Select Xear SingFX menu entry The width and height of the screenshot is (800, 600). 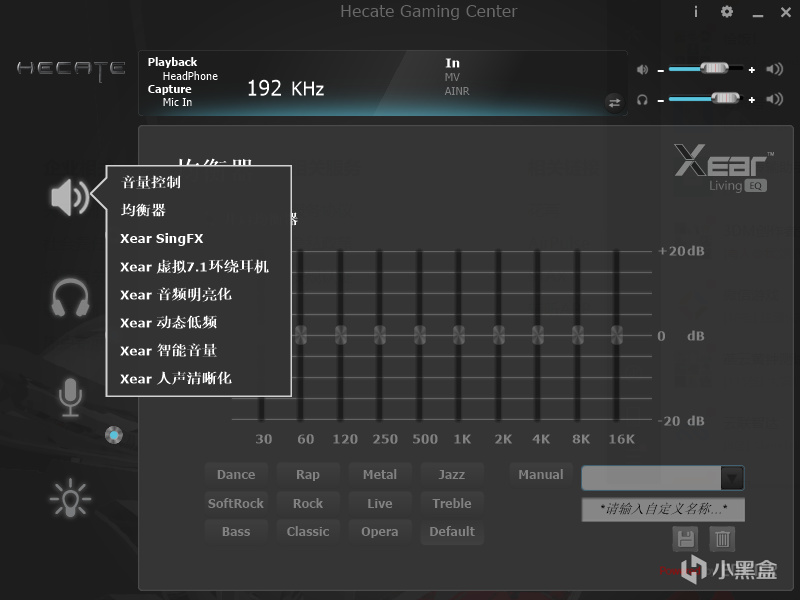pyautogui.click(x=161, y=238)
